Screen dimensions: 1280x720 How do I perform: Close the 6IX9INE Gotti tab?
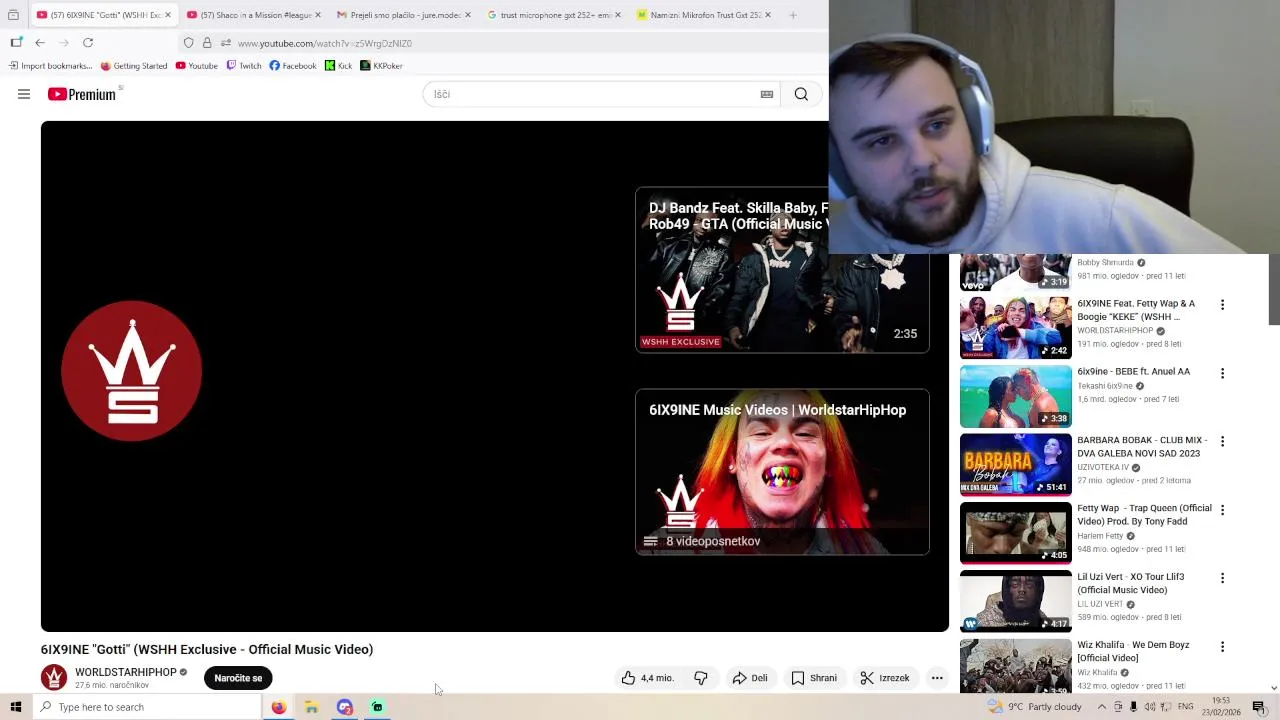coord(167,15)
